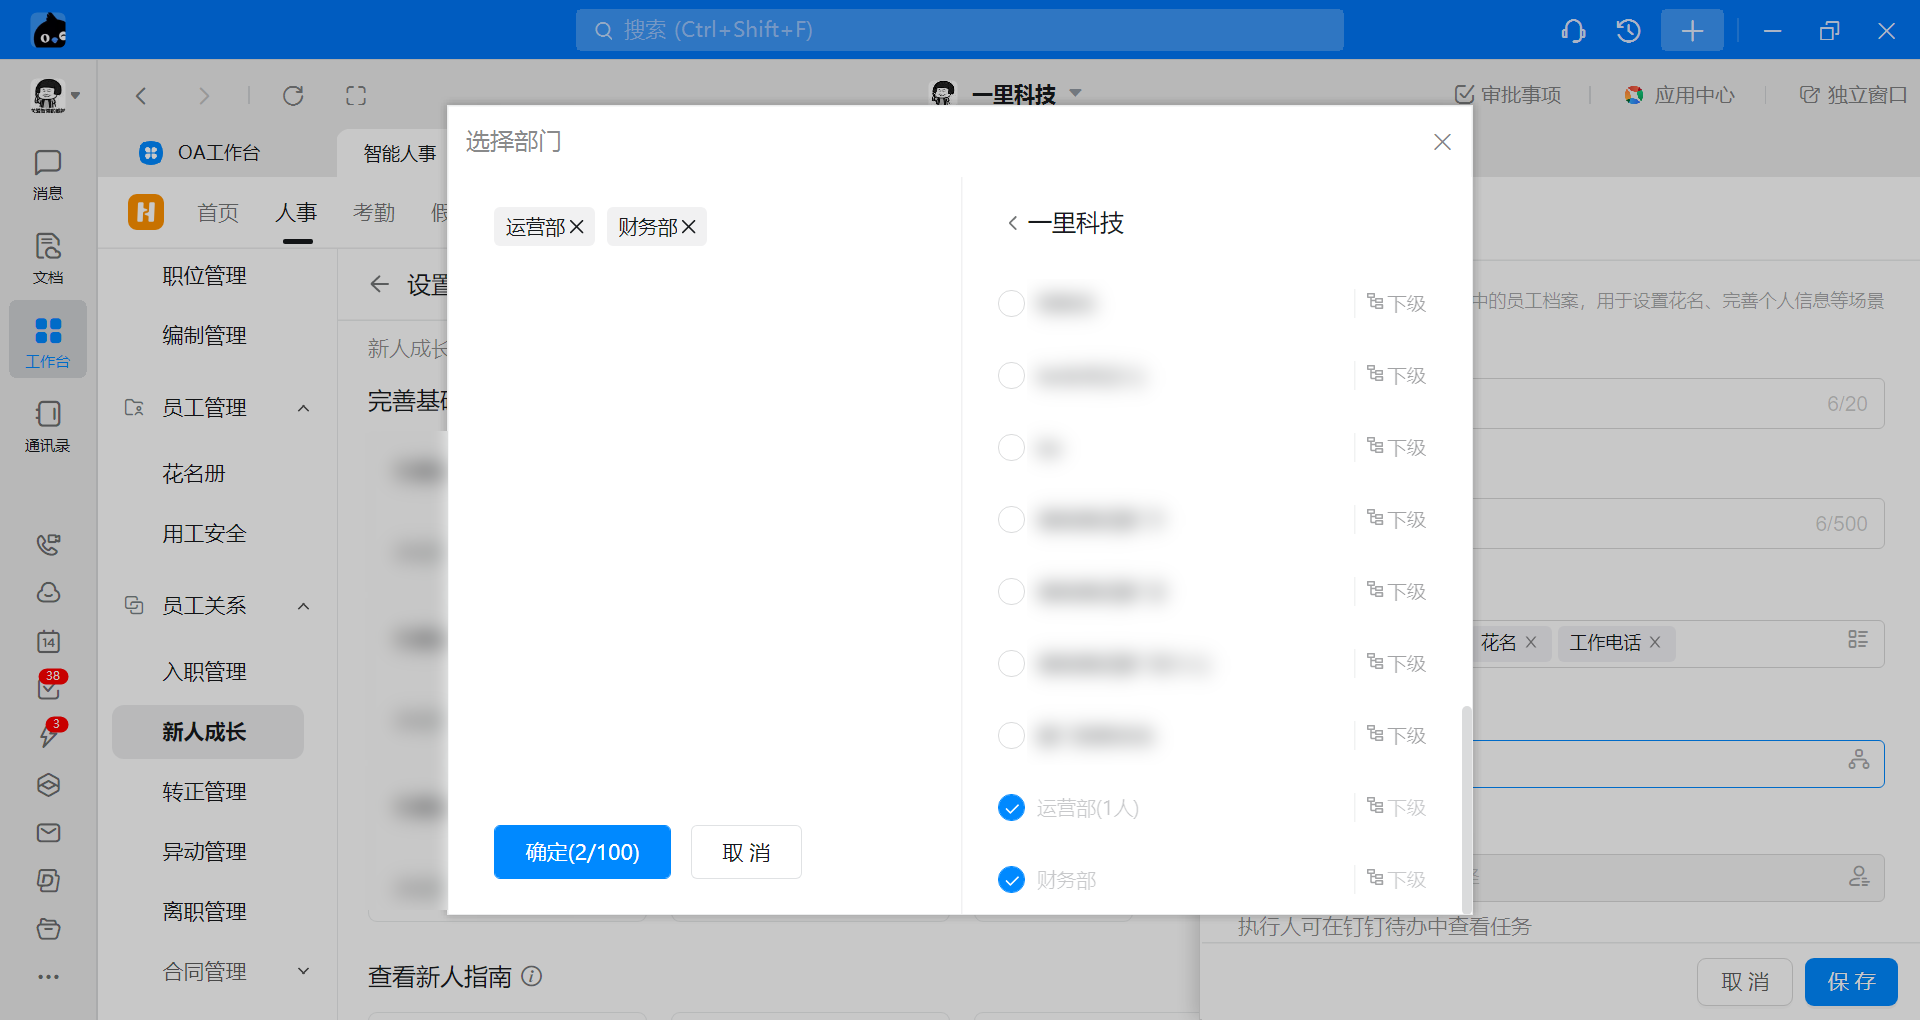Uncheck the 运营部(1人) department checkbox
1920x1020 pixels.
(1011, 808)
